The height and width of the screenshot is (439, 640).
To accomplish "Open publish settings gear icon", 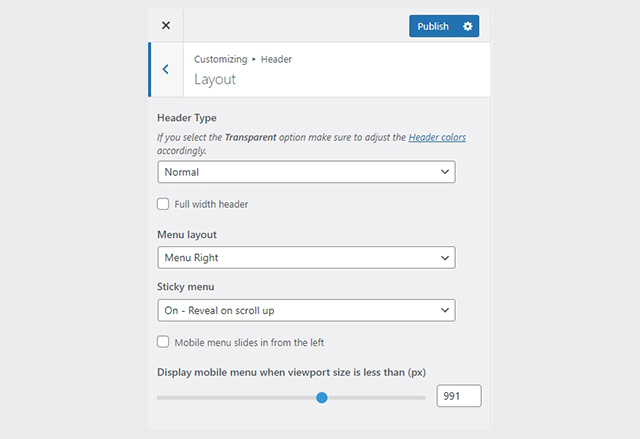I will coord(468,26).
